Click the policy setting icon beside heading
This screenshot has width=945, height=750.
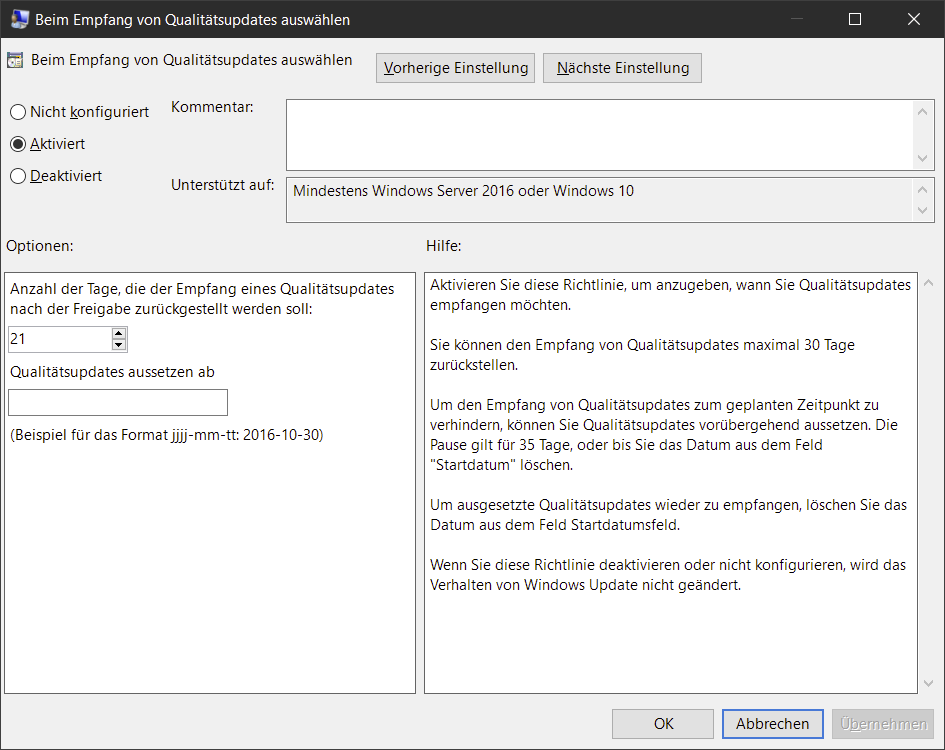(15, 60)
